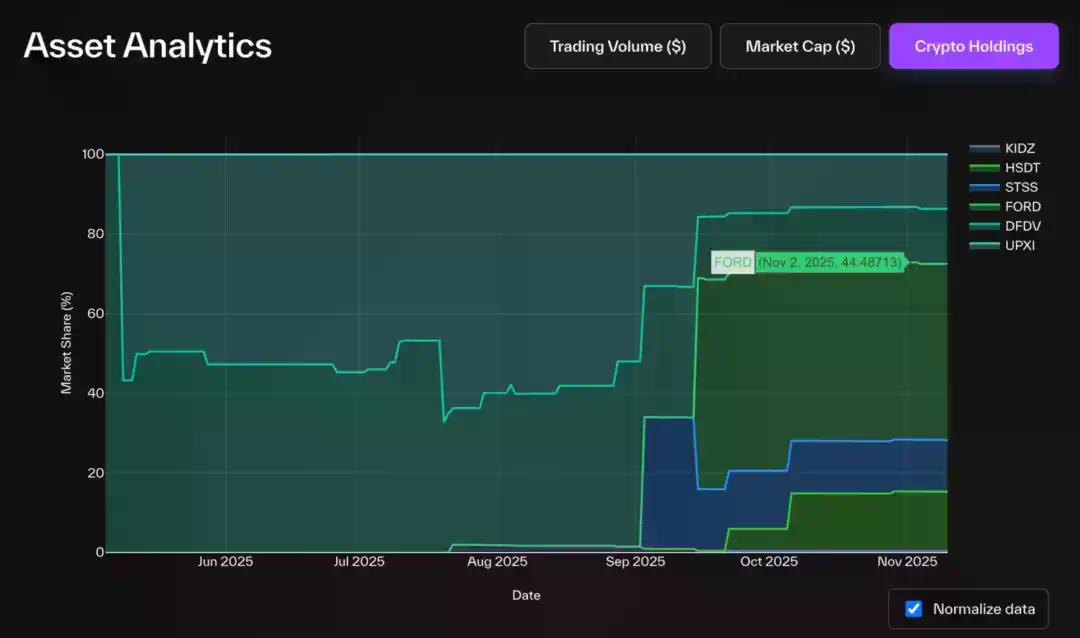Toggle the UPXI legend icon

pos(985,245)
